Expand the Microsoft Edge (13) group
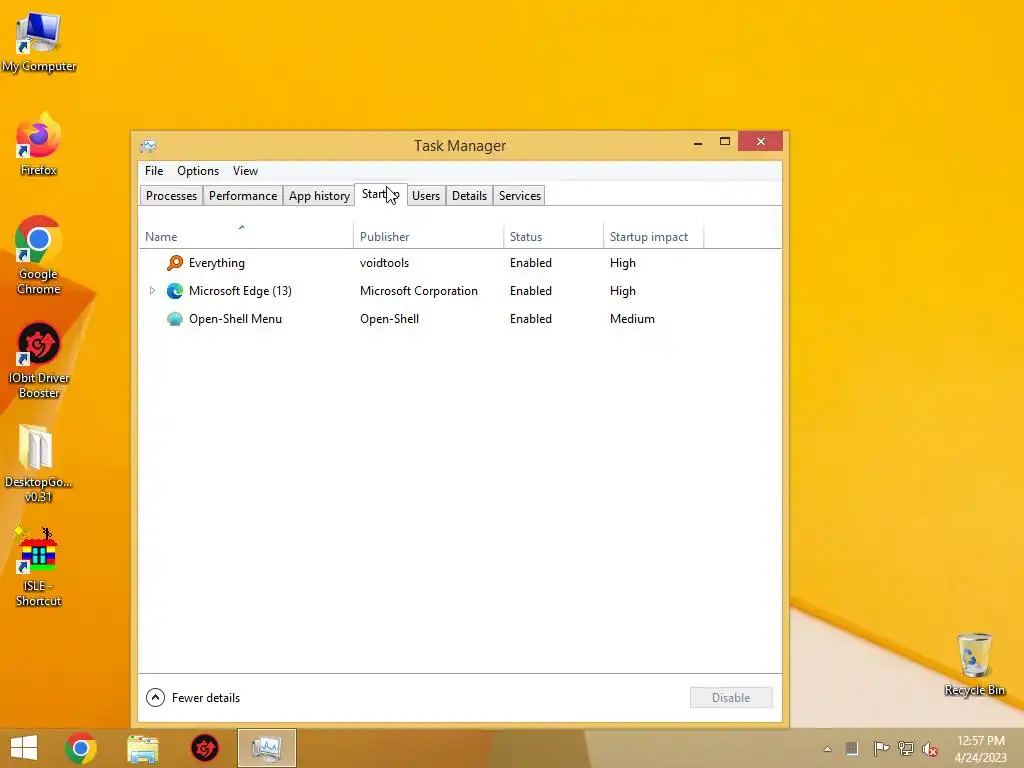Image resolution: width=1024 pixels, height=768 pixels. pos(152,291)
